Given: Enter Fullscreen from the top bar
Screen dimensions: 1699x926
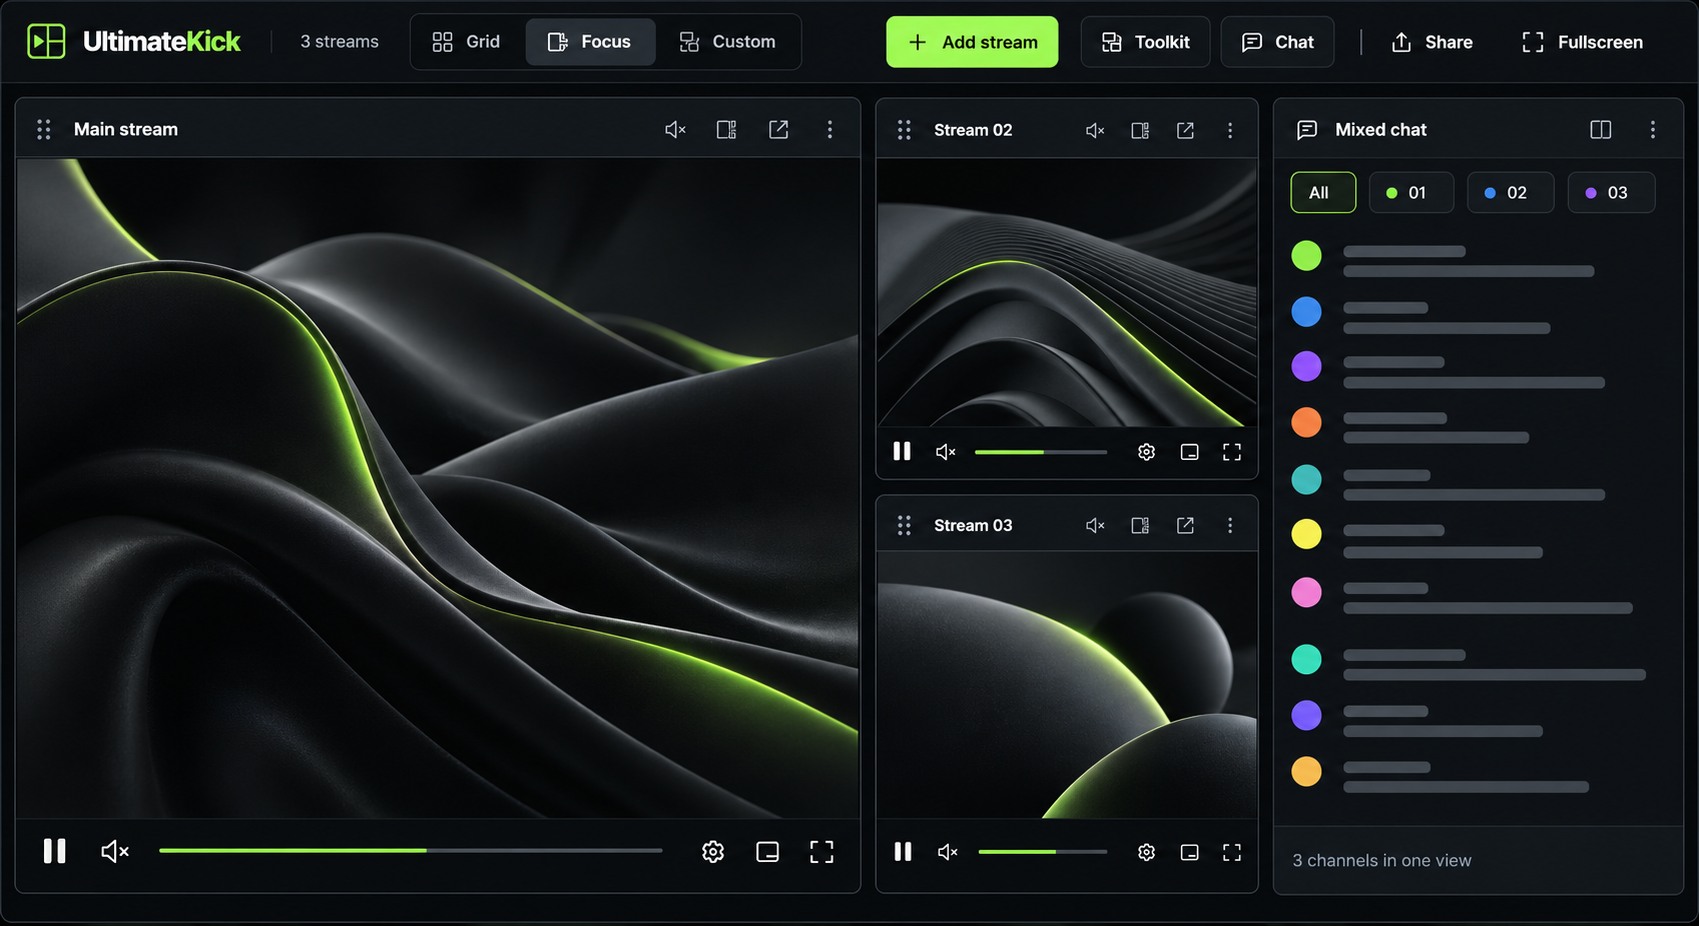Looking at the screenshot, I should pyautogui.click(x=1582, y=42).
